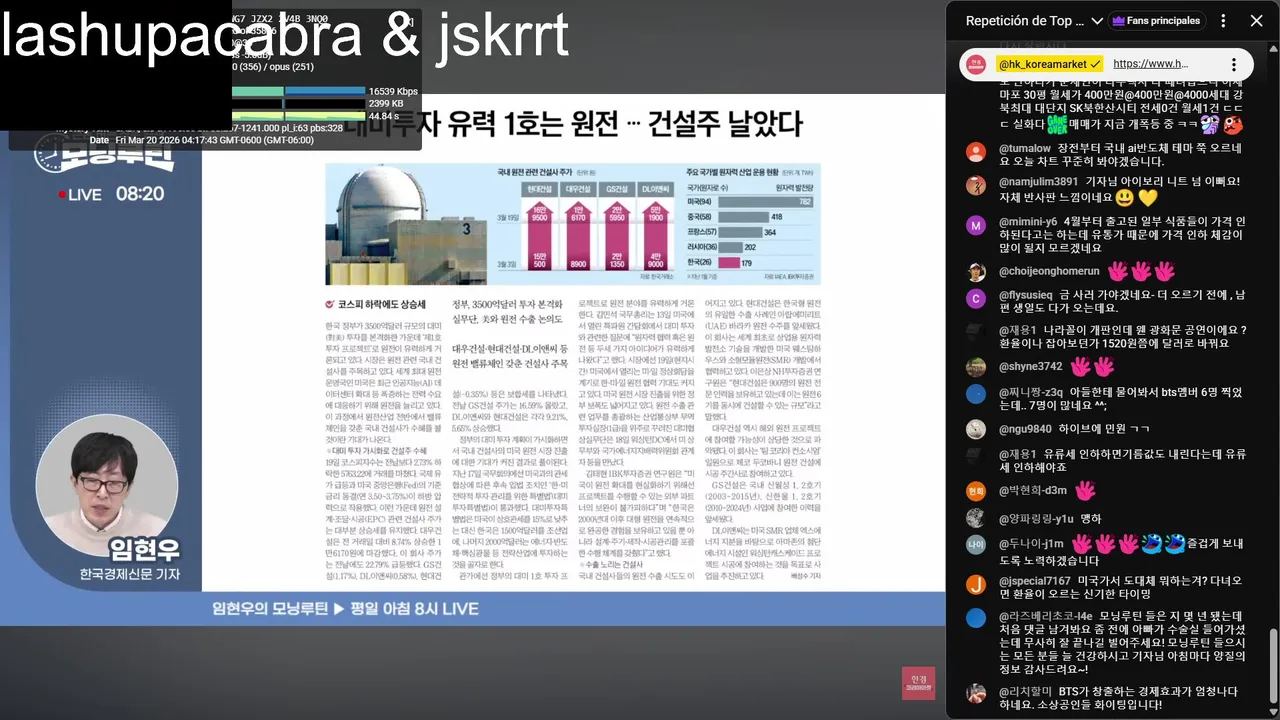This screenshot has width=1280, height=720.
Task: Click the construction stock price bar chart
Action: point(587,225)
